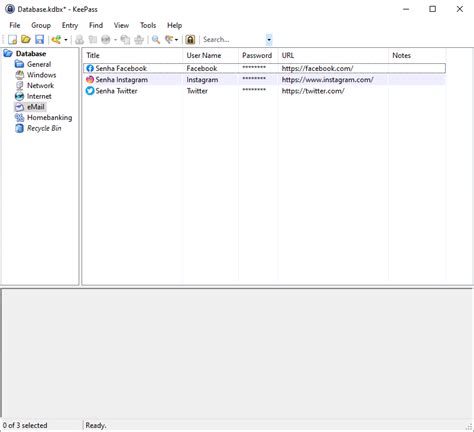Image resolution: width=474 pixels, height=432 pixels.
Task: Sort entries by URL column
Action: pos(333,55)
